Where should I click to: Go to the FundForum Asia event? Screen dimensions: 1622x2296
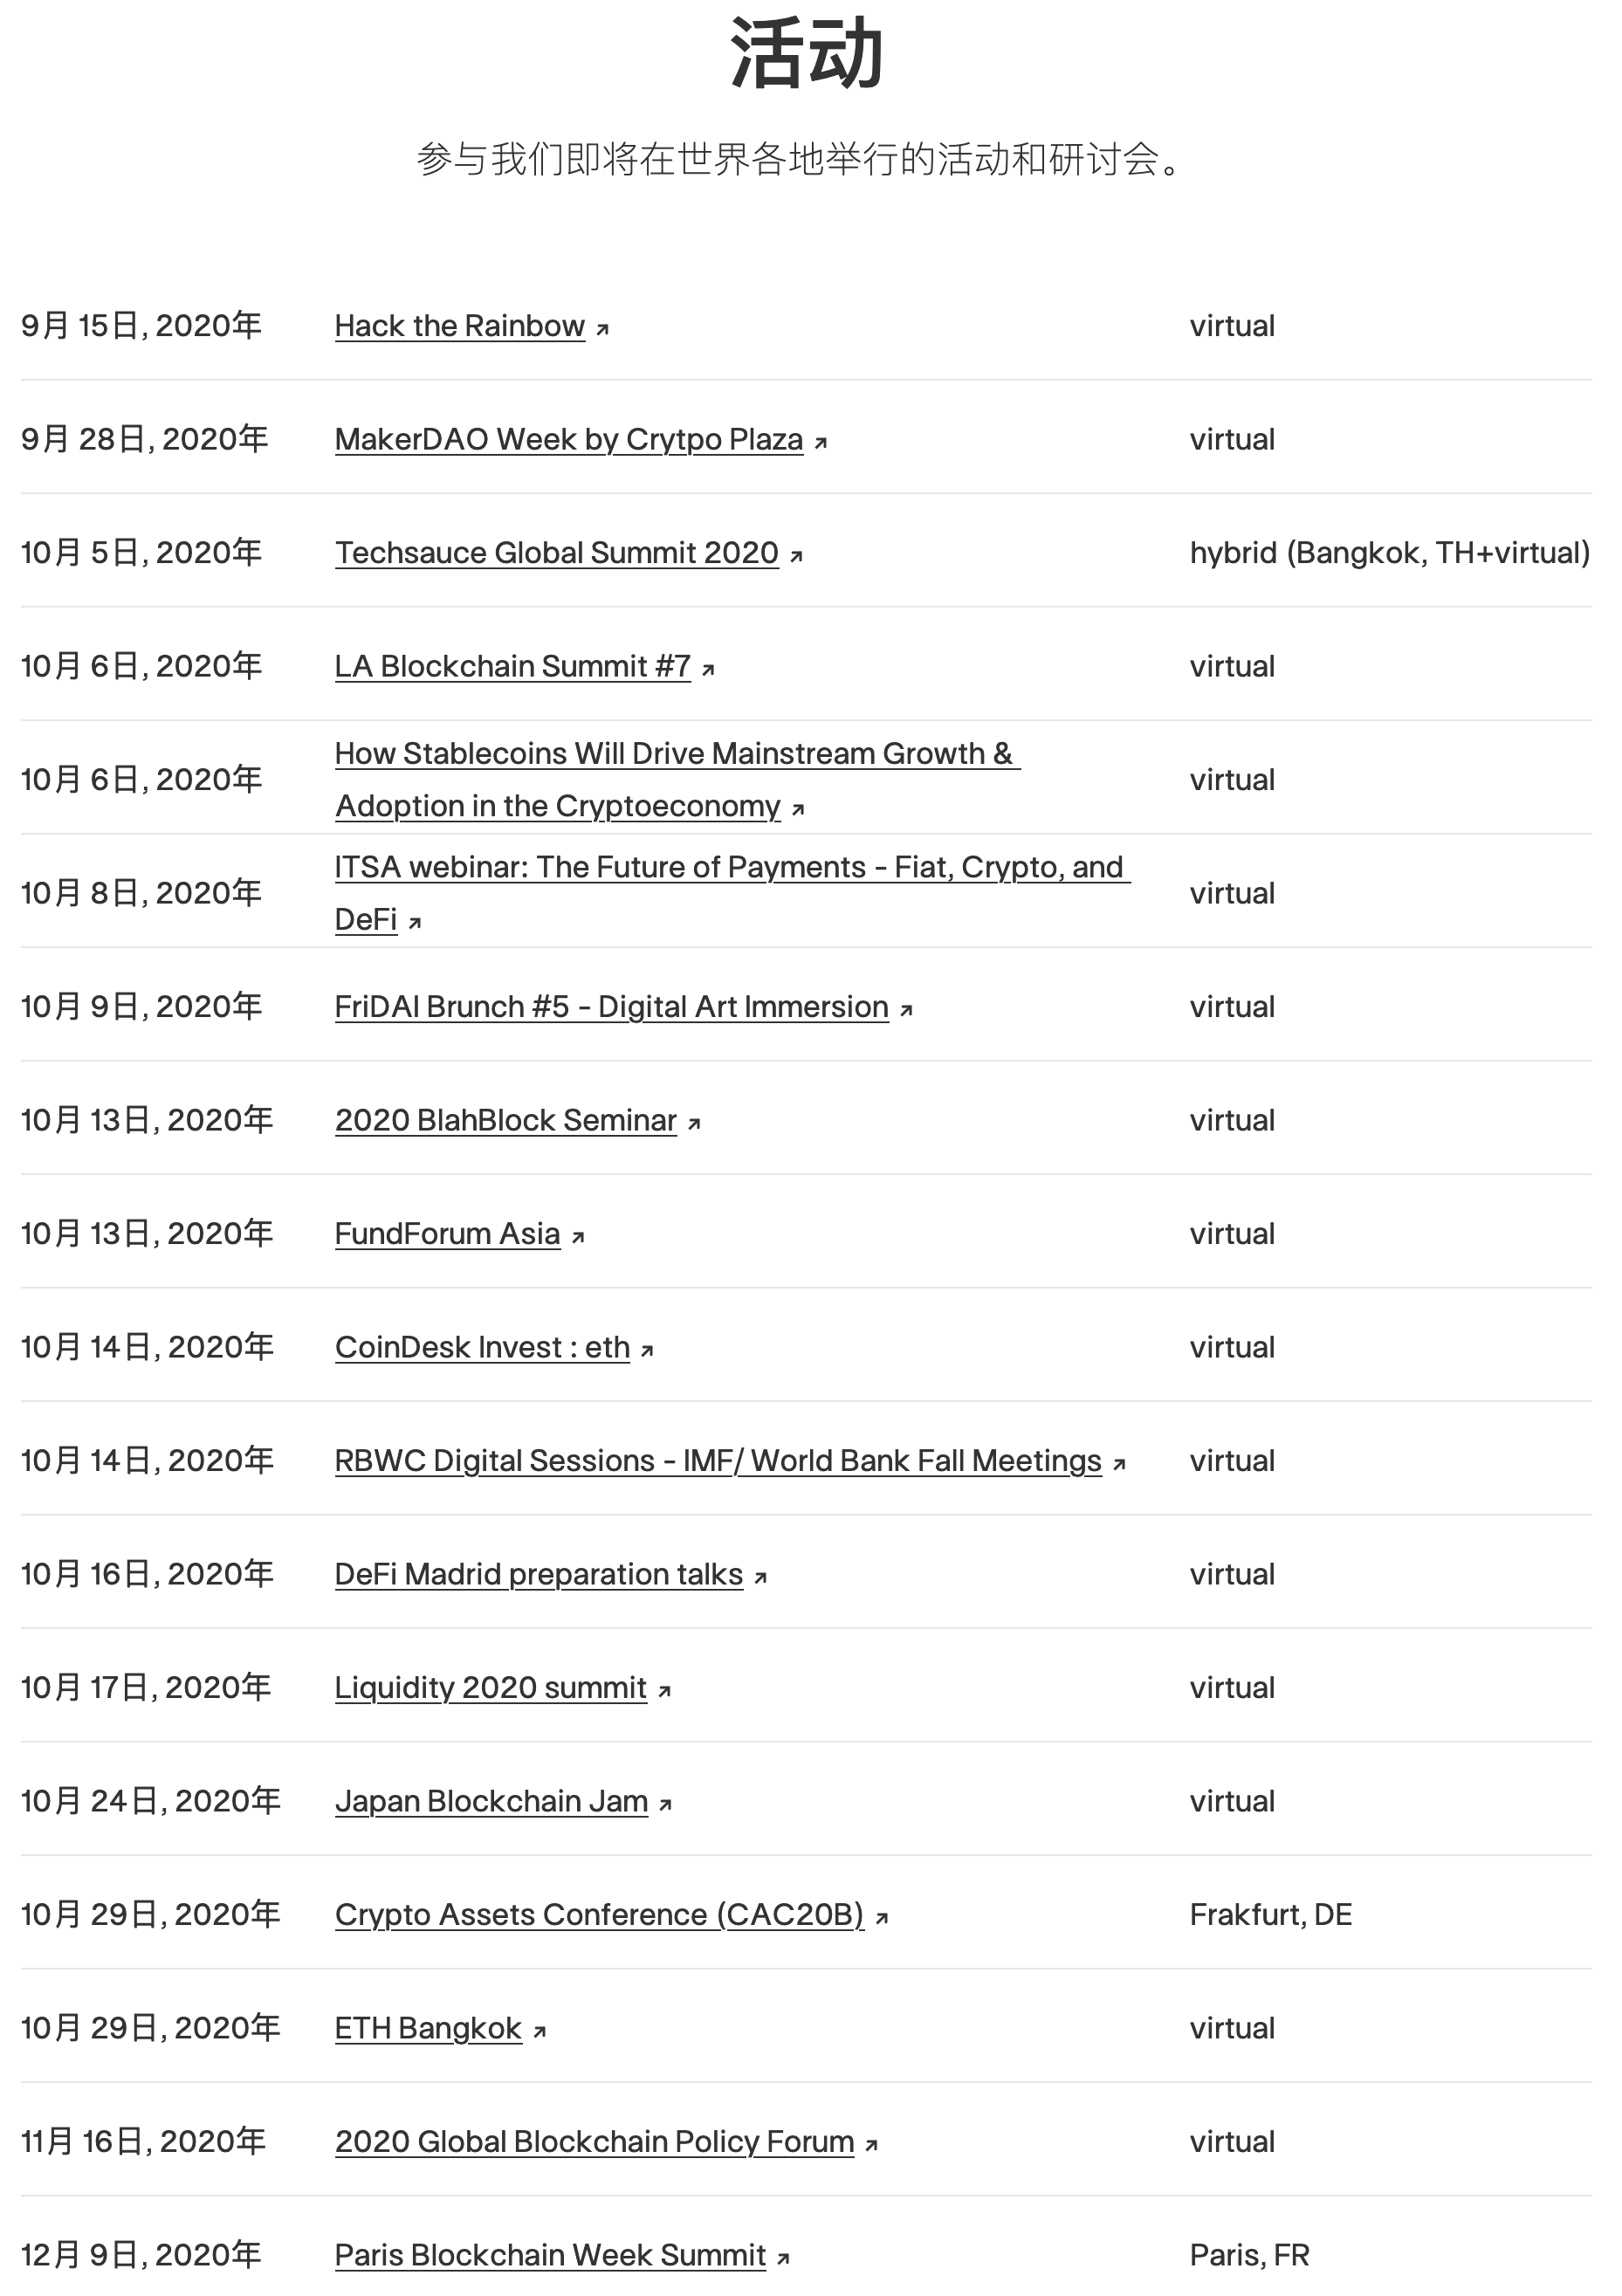click(447, 1234)
